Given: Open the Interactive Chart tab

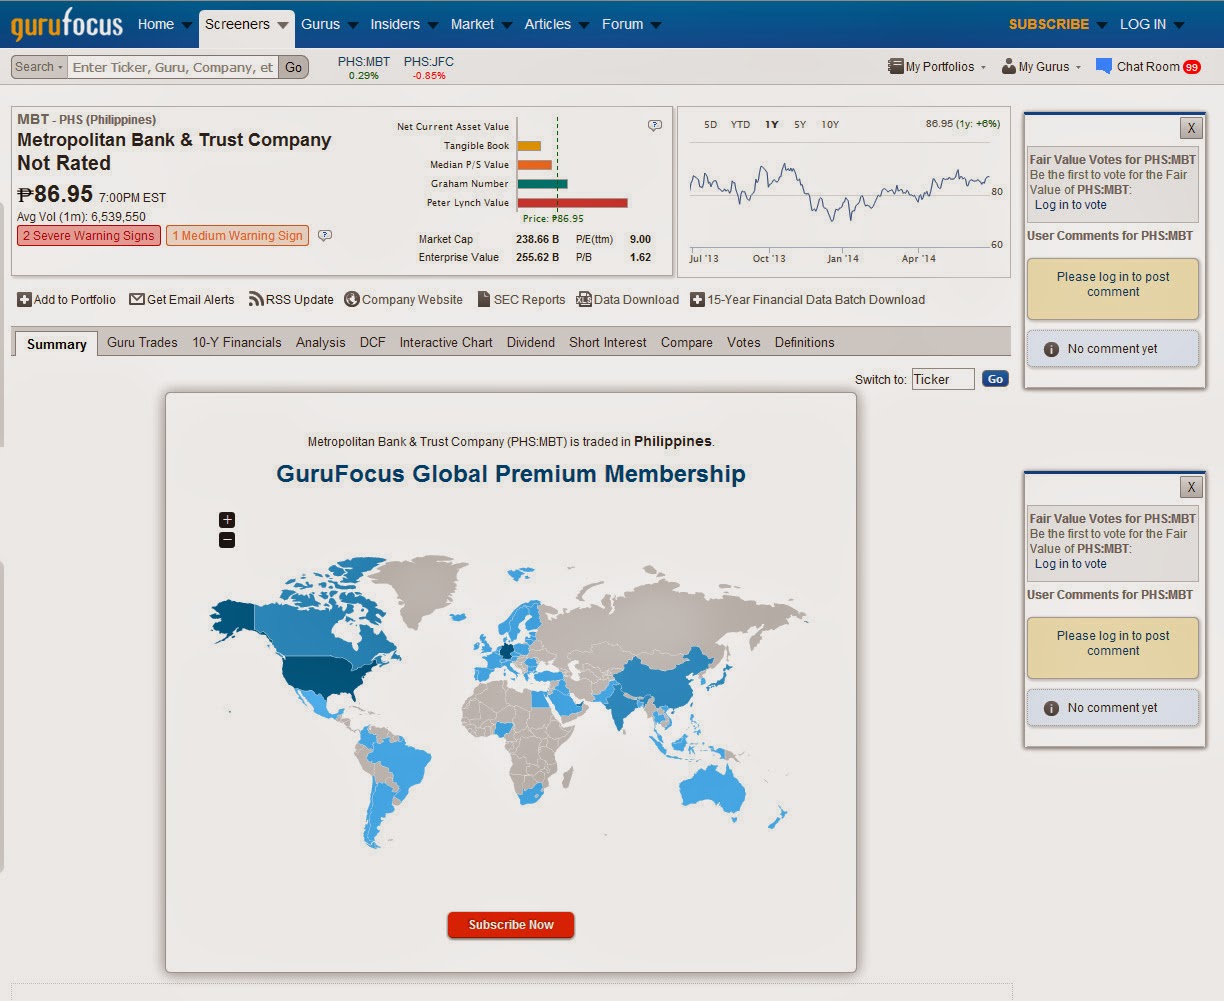Looking at the screenshot, I should 446,342.
